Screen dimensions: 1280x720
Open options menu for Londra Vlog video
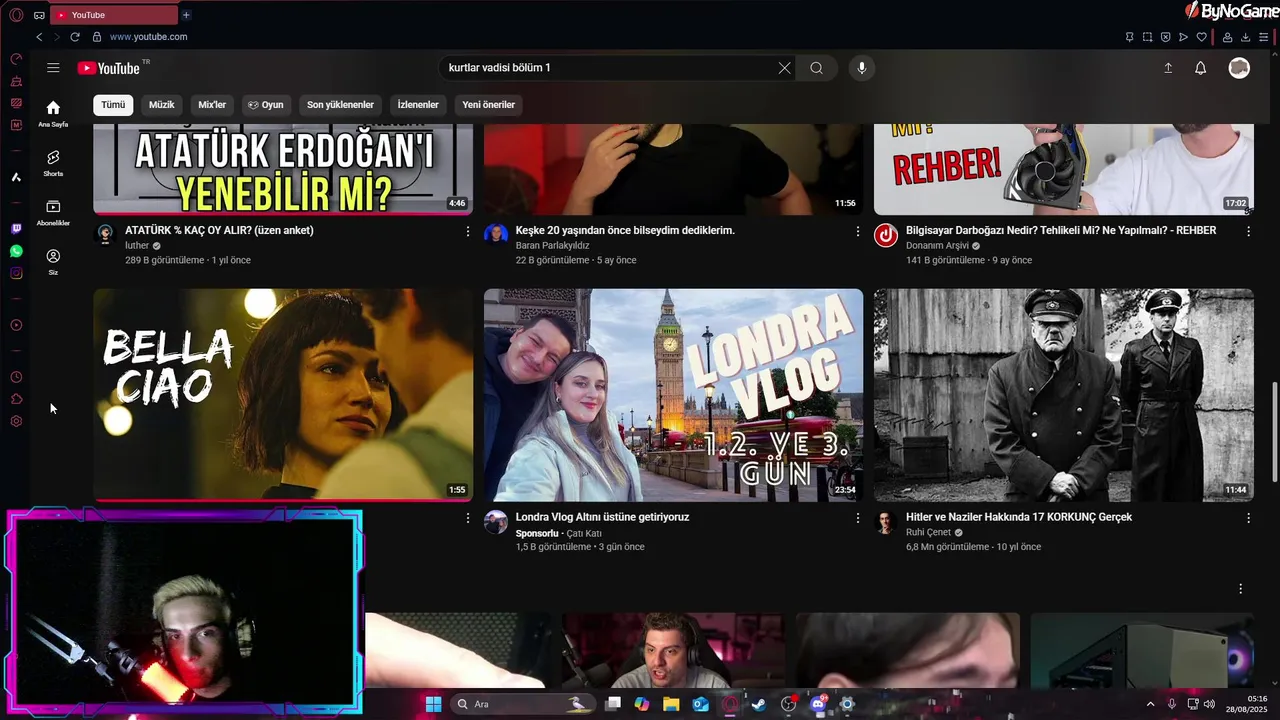coord(857,518)
